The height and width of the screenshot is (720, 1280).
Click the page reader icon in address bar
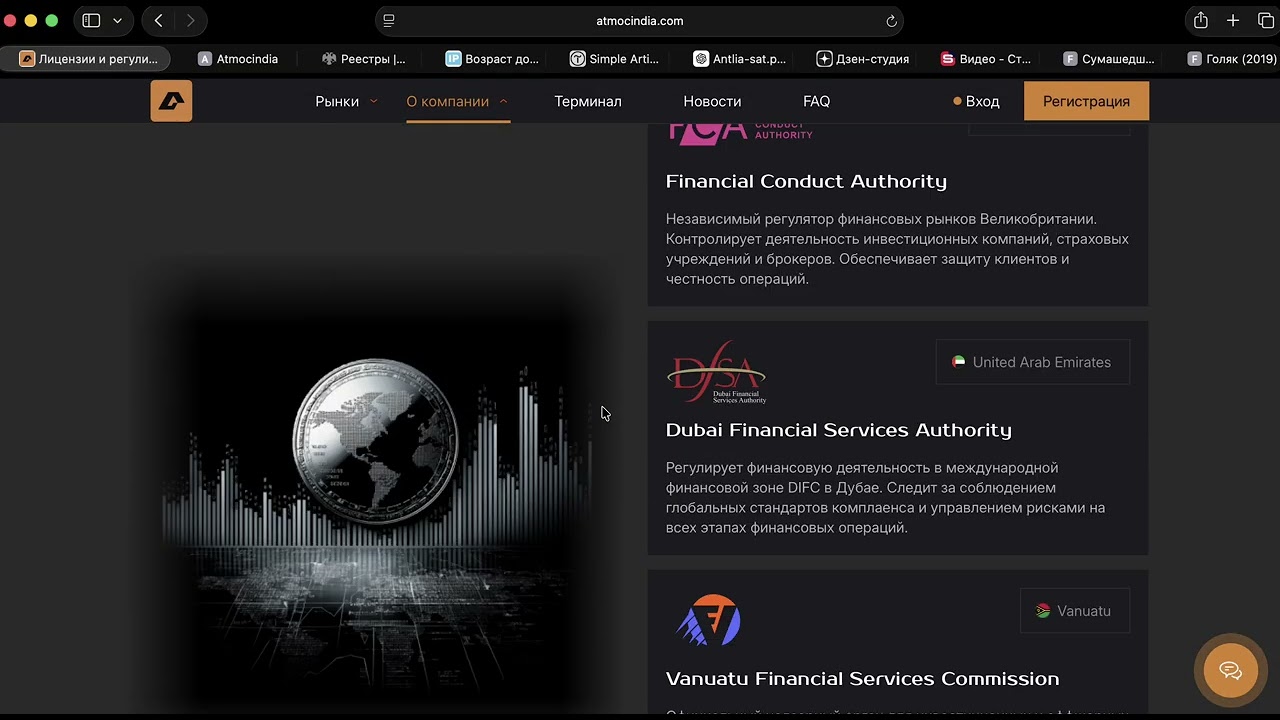(389, 20)
